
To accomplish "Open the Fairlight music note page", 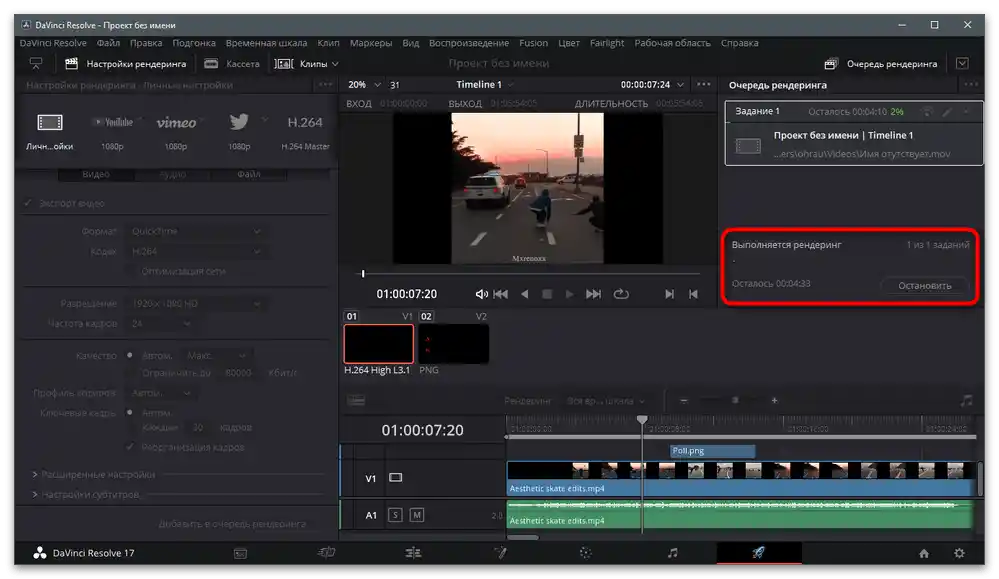I will [x=672, y=553].
